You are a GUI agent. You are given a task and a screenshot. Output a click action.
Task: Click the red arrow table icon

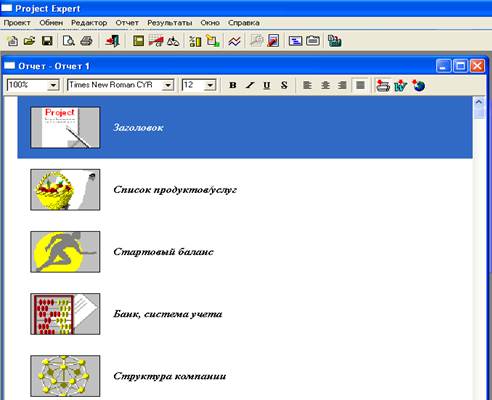(156, 41)
